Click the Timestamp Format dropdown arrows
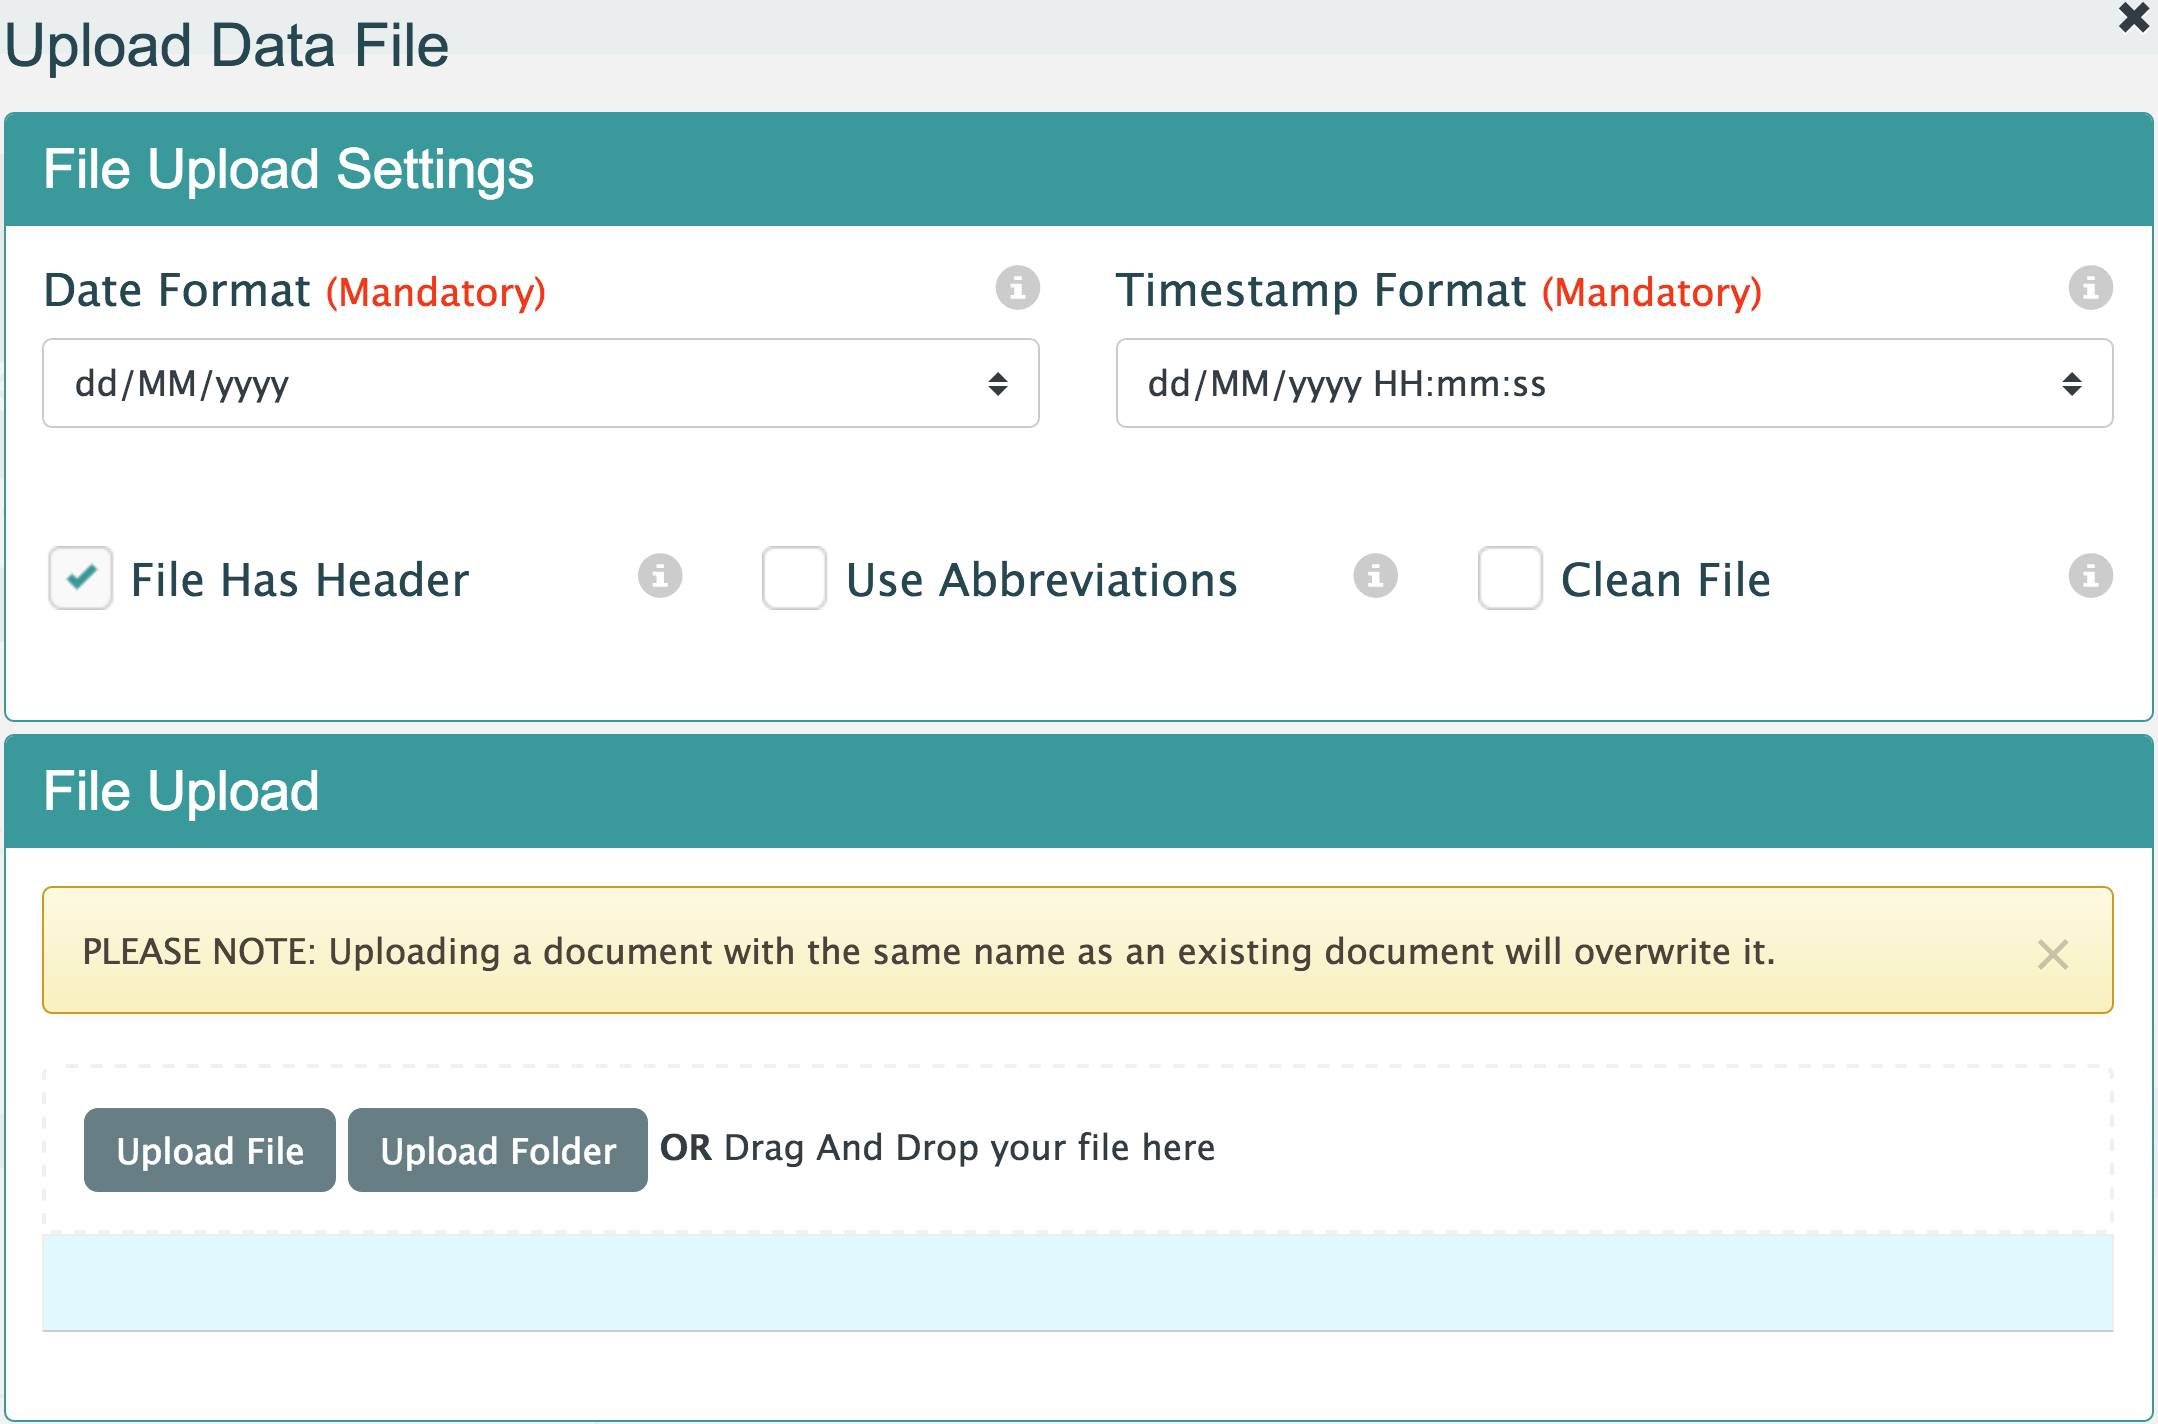2158x1424 pixels. coord(2071,384)
